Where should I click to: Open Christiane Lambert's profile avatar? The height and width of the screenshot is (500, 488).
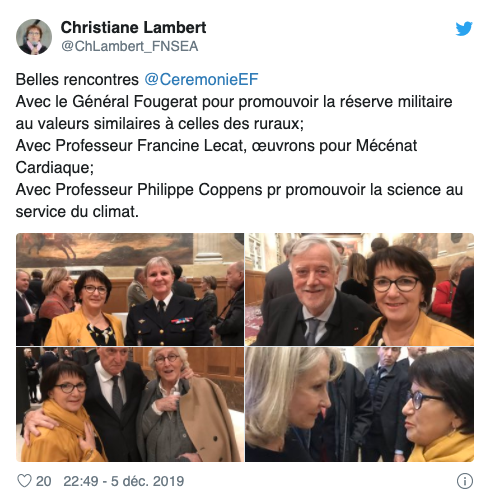[x=34, y=37]
